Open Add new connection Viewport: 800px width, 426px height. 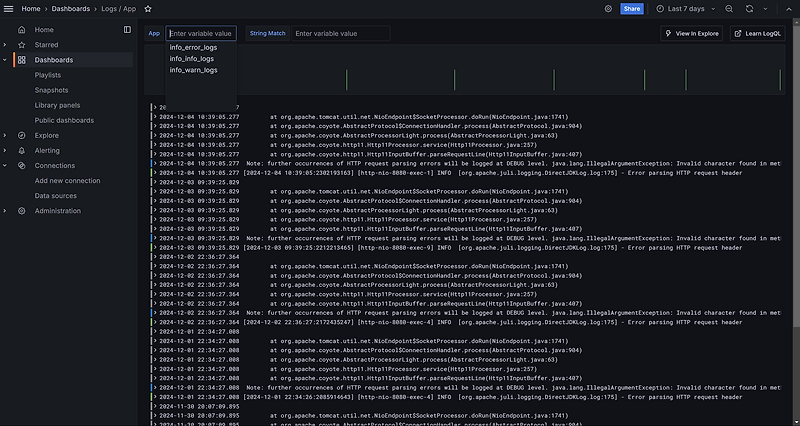click(x=67, y=181)
